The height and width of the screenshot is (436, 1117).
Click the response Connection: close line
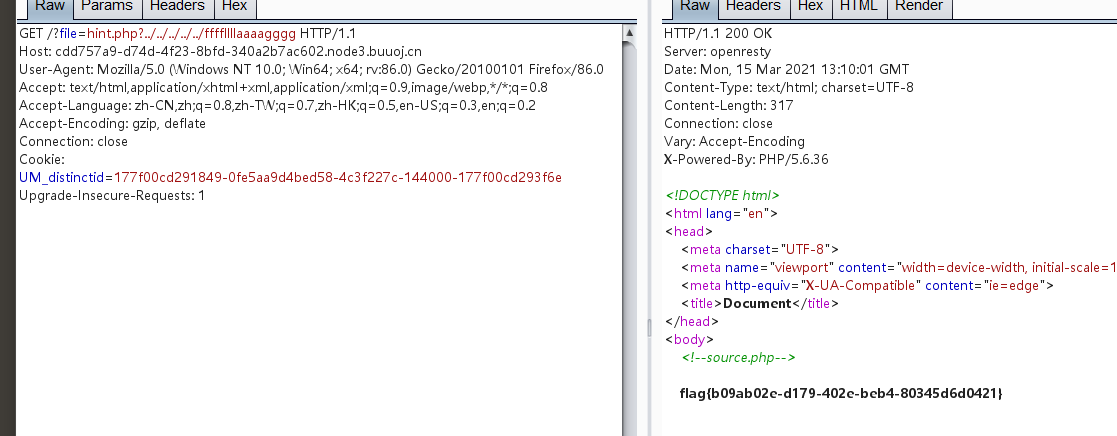tap(718, 123)
